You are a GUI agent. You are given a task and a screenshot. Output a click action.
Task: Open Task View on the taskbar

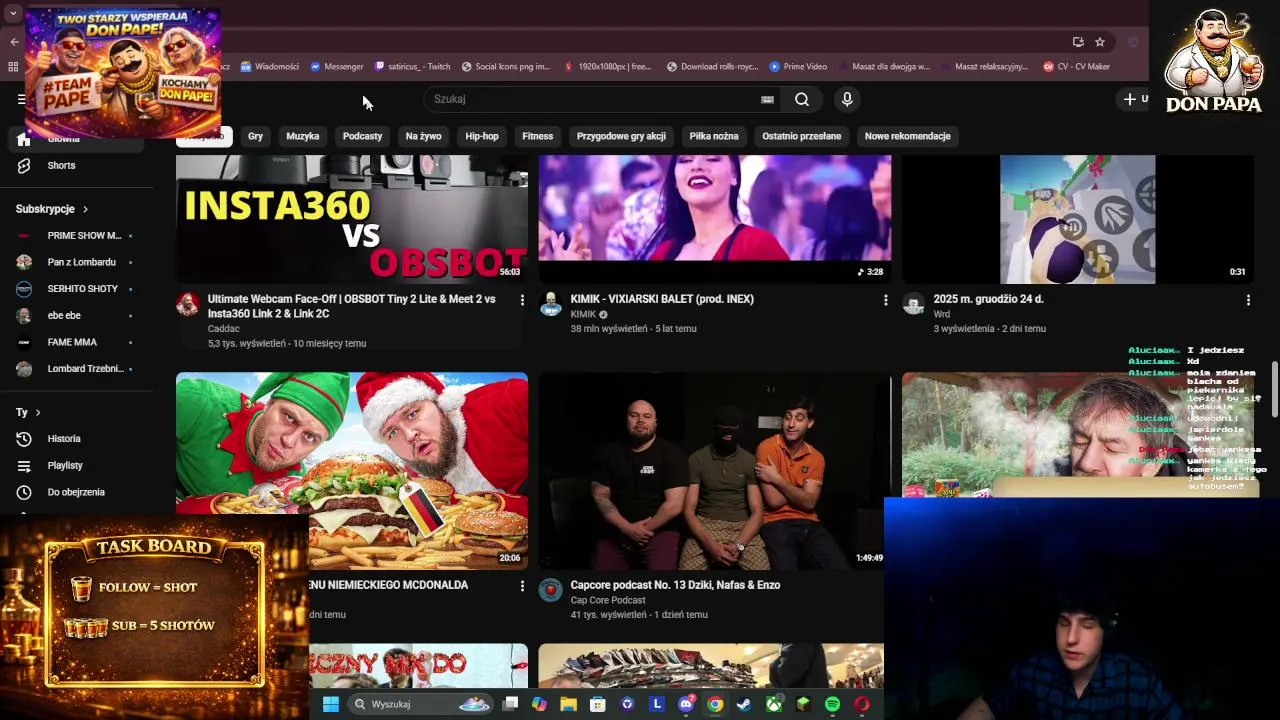[x=510, y=704]
